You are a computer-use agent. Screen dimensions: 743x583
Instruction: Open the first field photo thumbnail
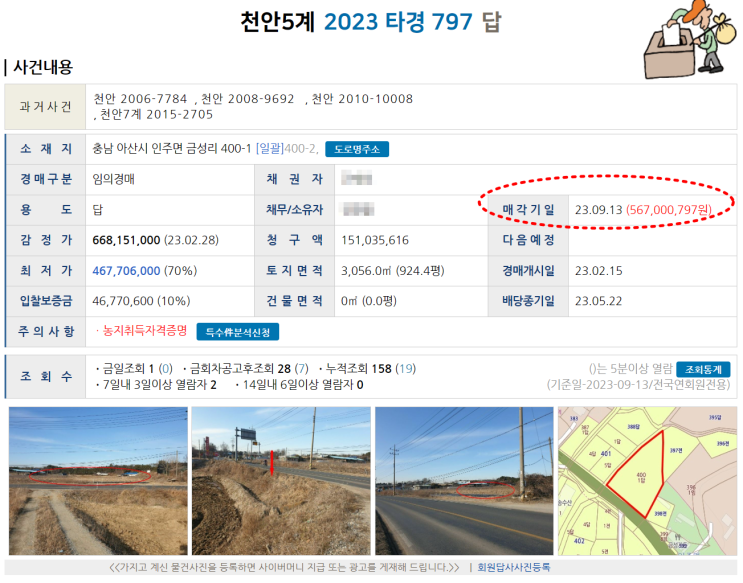pyautogui.click(x=98, y=481)
